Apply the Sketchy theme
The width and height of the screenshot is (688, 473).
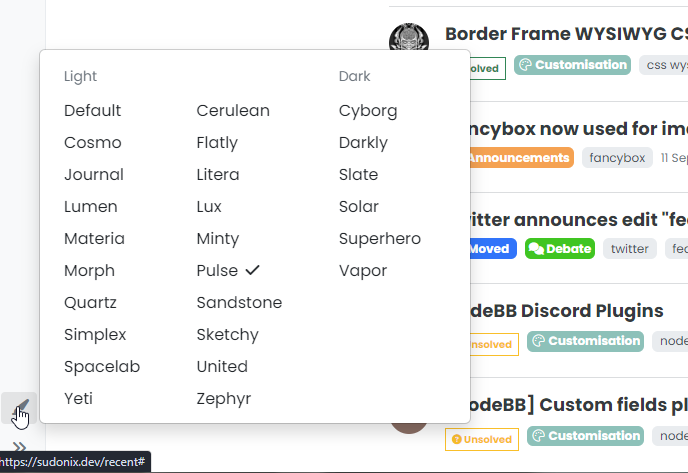click(227, 335)
